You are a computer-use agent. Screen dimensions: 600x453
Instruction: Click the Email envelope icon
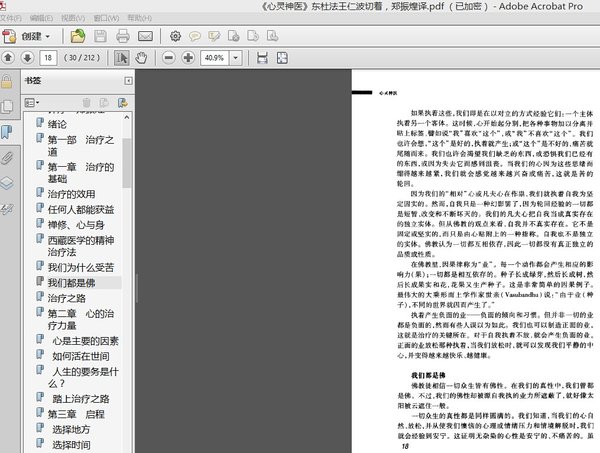[x=145, y=36]
